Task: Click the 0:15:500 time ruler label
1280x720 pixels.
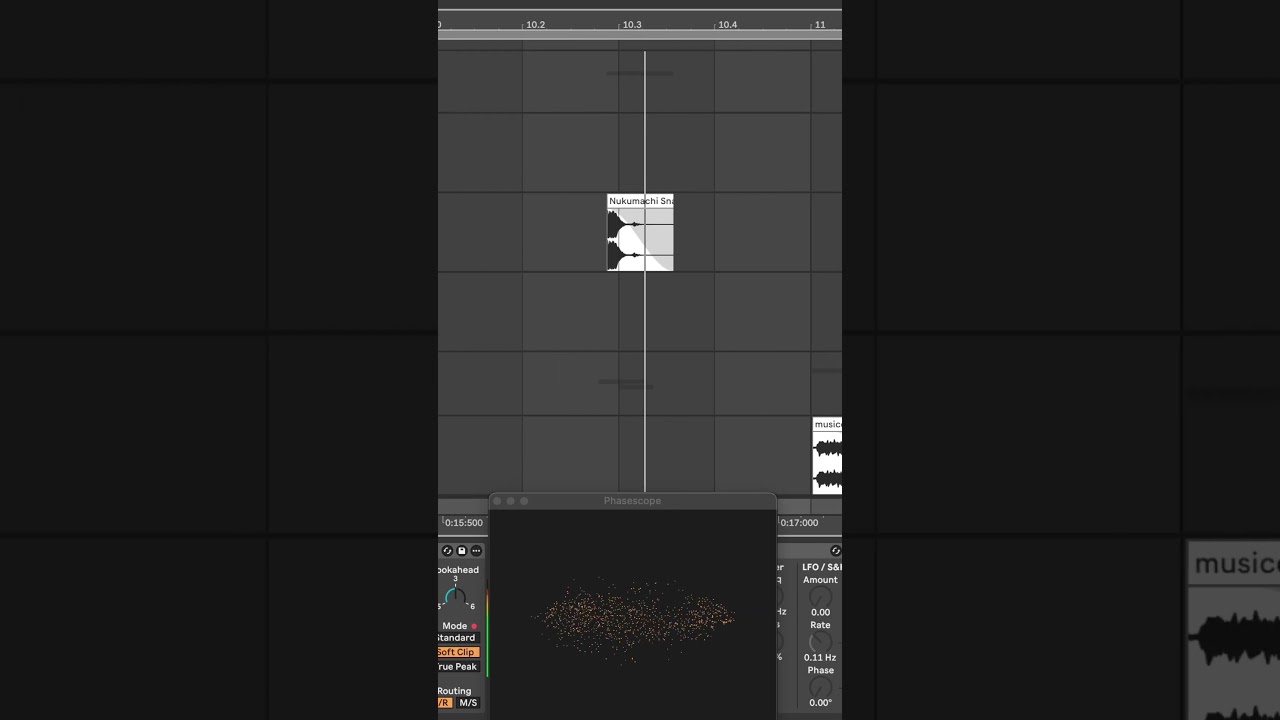Action: point(464,523)
